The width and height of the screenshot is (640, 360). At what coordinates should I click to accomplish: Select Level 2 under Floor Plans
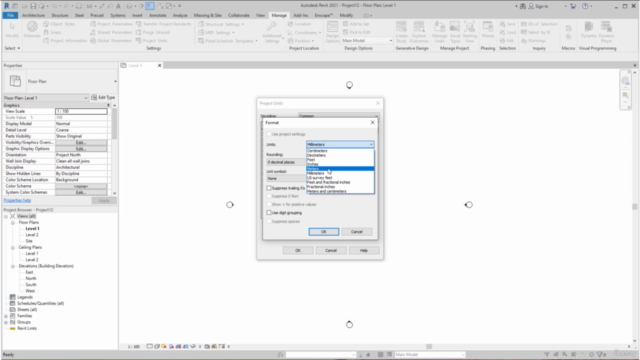32,235
